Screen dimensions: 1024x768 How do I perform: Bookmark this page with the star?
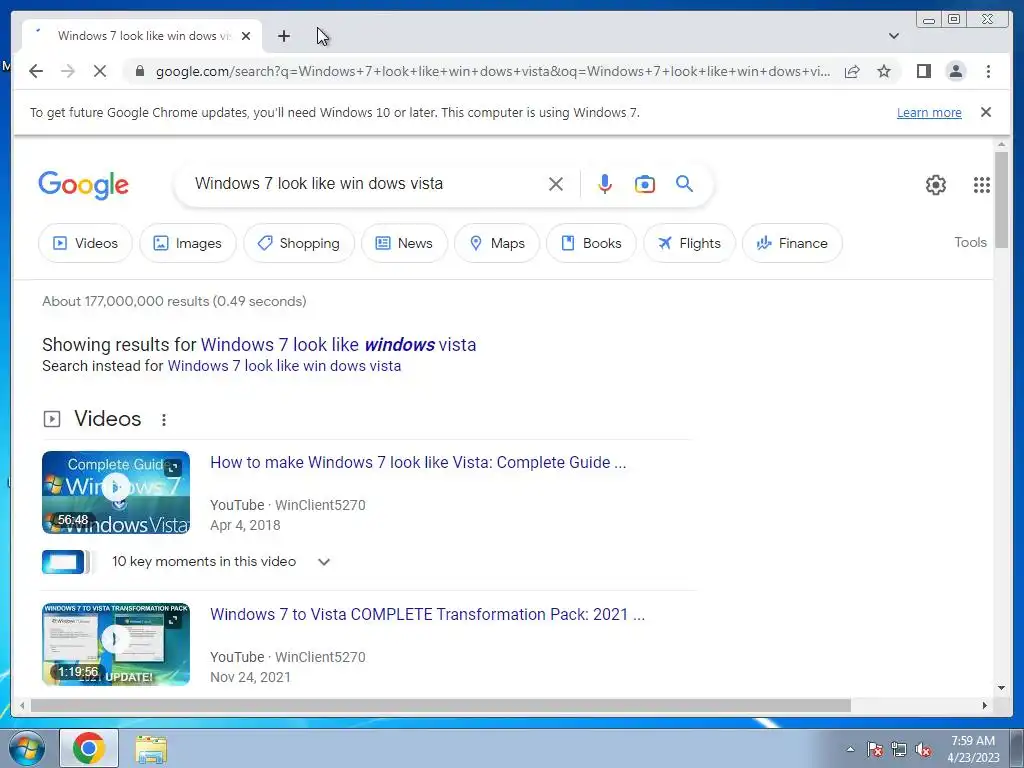[884, 71]
